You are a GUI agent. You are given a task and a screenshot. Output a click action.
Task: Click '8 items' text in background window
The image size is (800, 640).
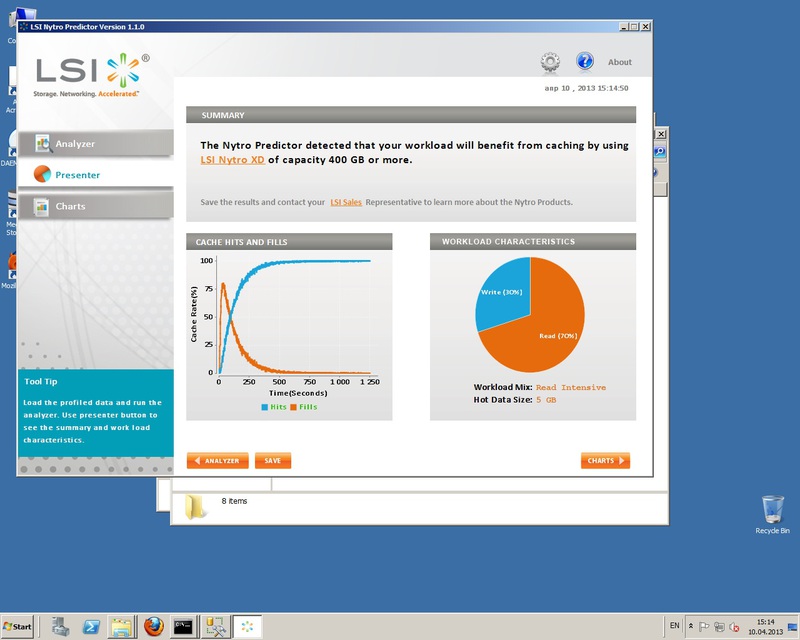point(234,501)
